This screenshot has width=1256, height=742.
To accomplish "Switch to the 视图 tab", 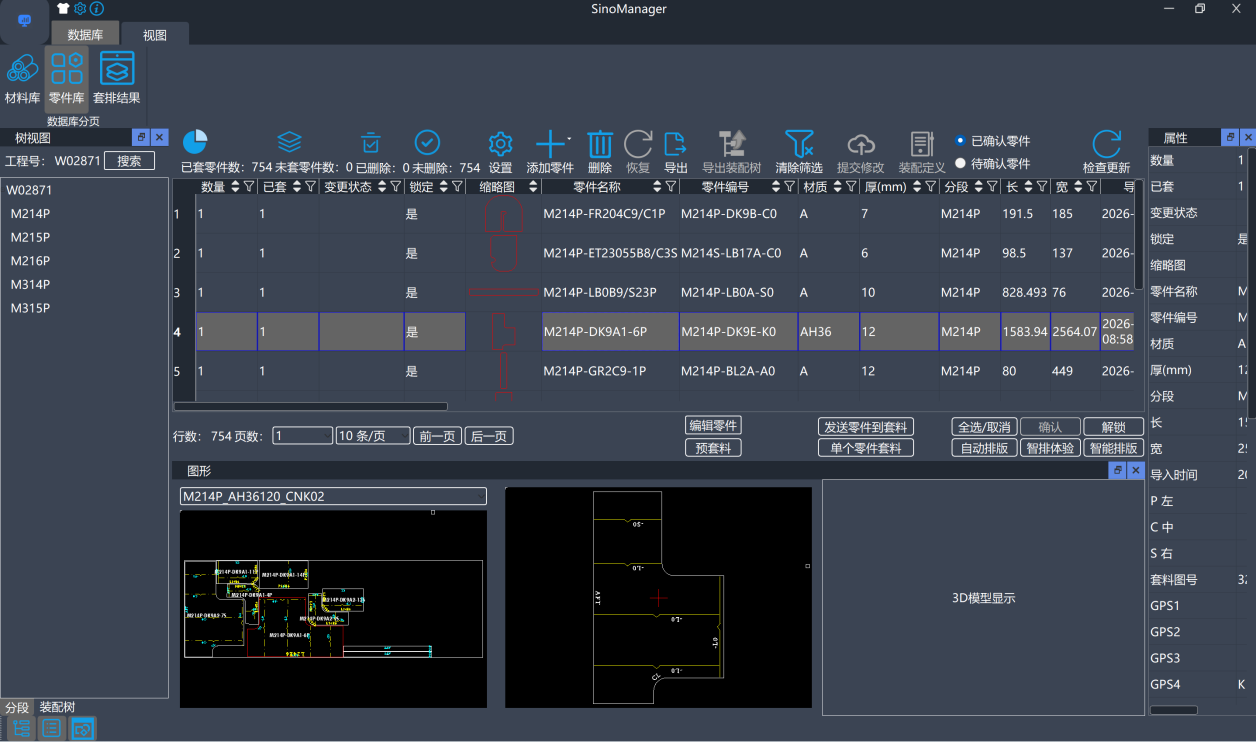I will pos(154,35).
